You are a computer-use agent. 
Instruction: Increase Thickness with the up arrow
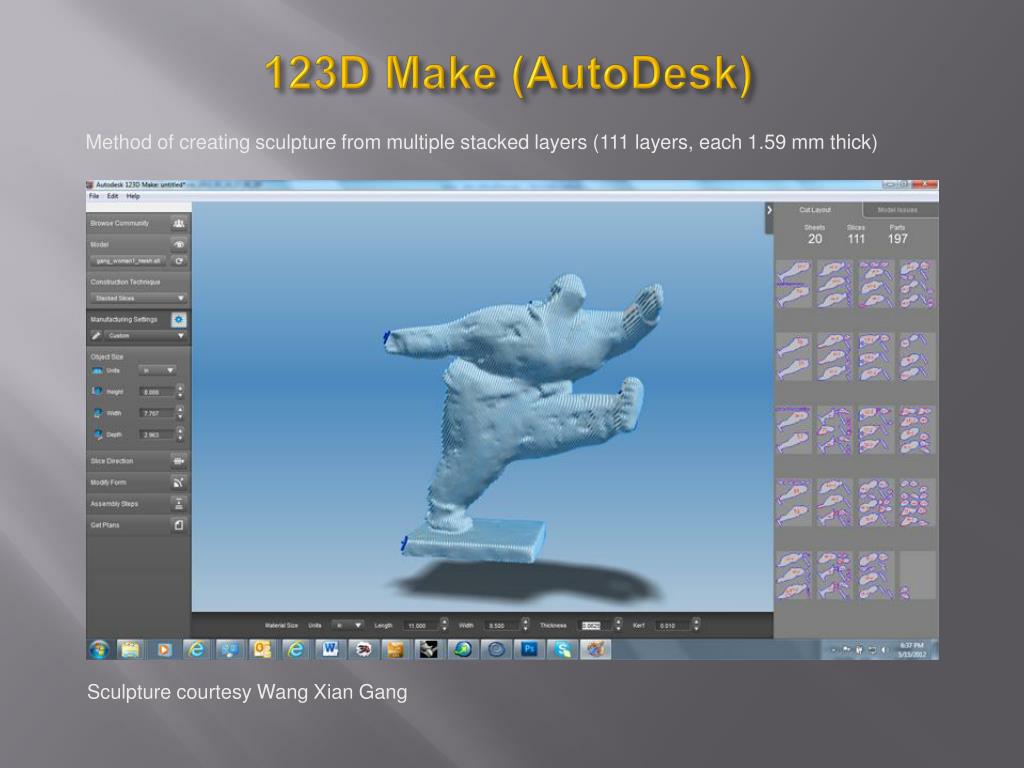618,622
